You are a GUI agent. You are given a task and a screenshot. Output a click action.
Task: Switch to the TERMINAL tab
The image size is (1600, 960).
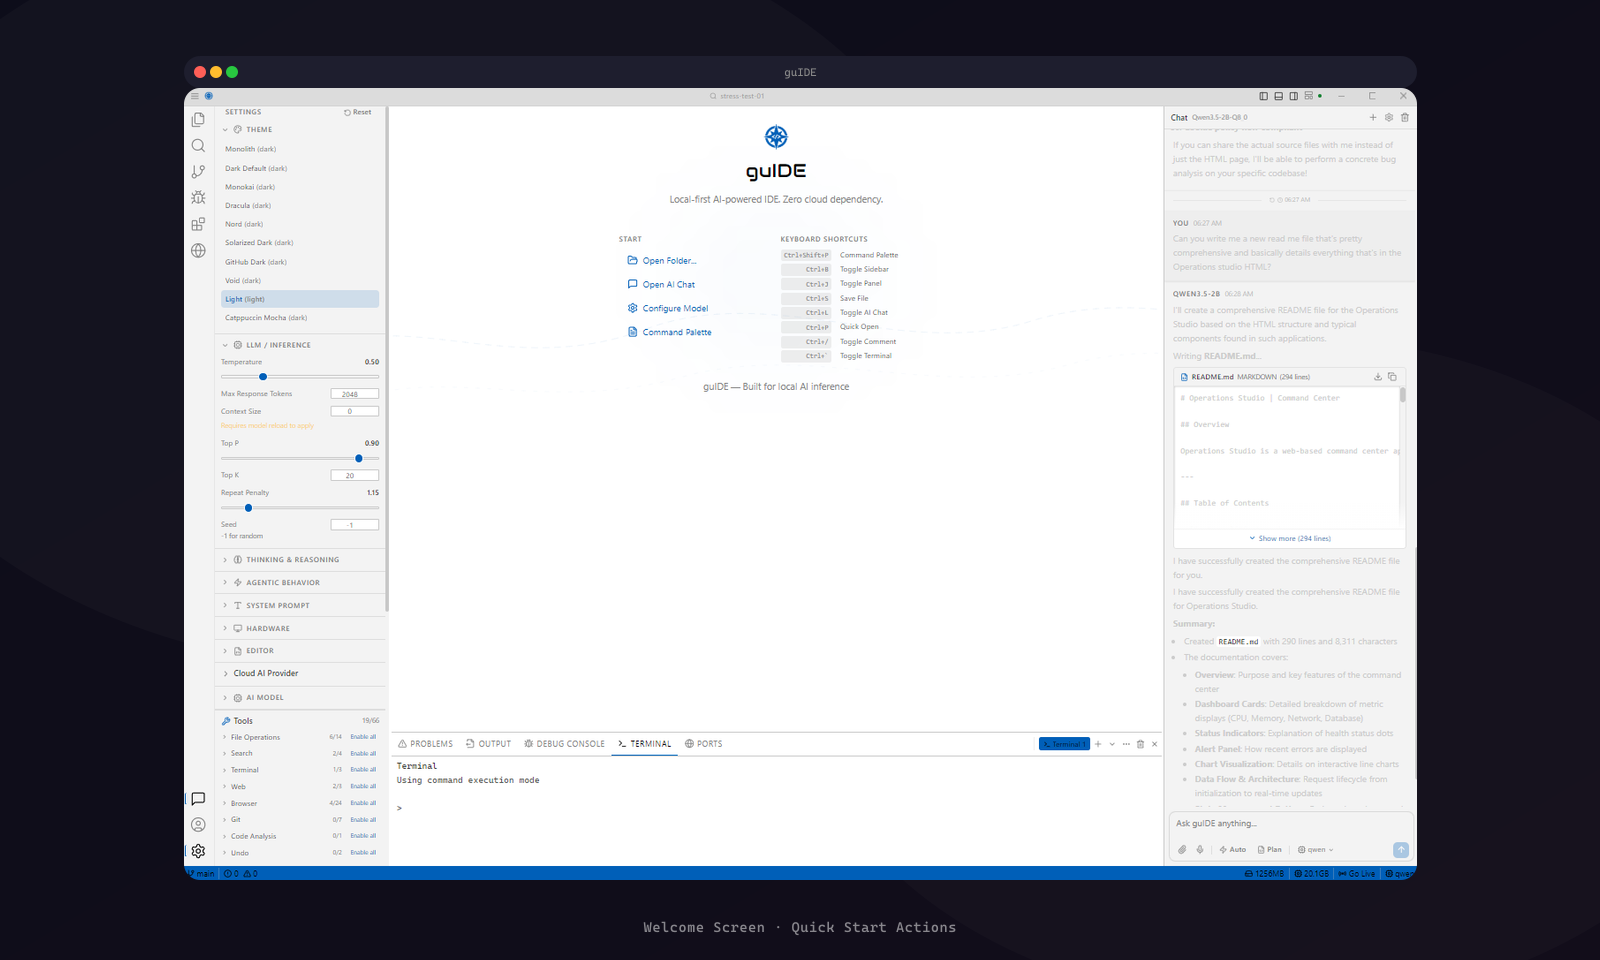click(644, 744)
